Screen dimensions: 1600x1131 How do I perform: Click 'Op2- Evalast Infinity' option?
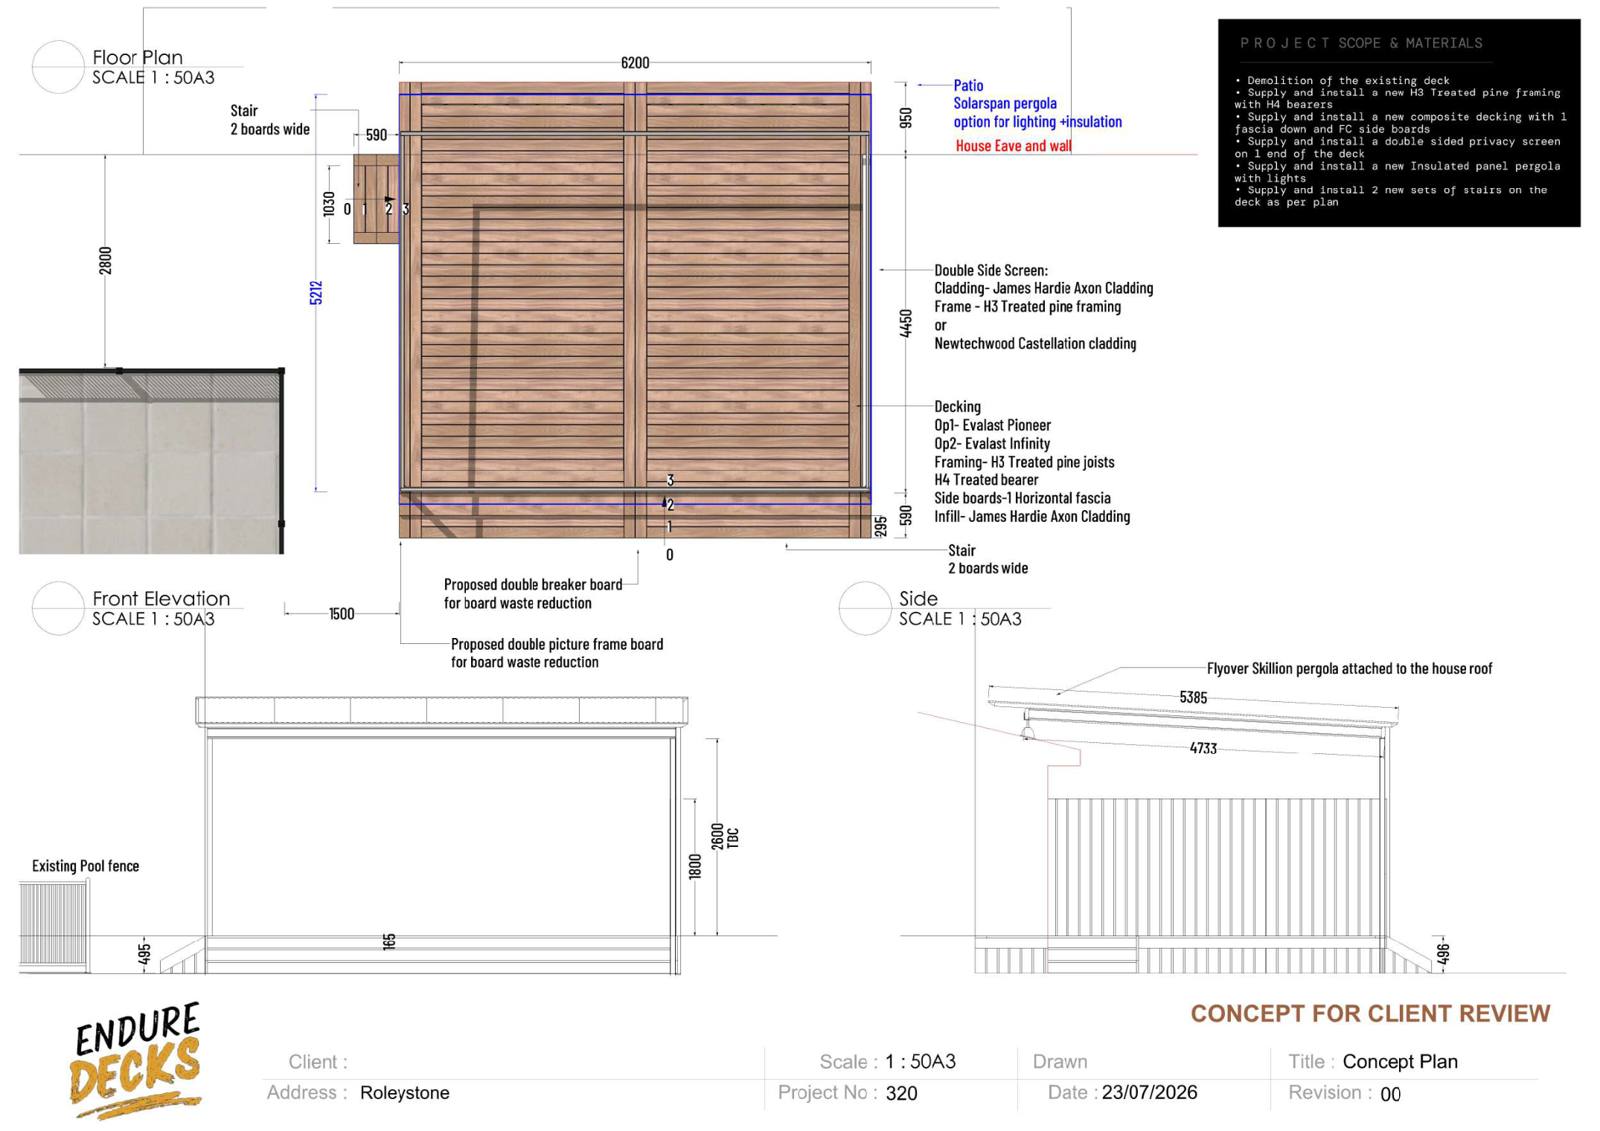(x=992, y=444)
